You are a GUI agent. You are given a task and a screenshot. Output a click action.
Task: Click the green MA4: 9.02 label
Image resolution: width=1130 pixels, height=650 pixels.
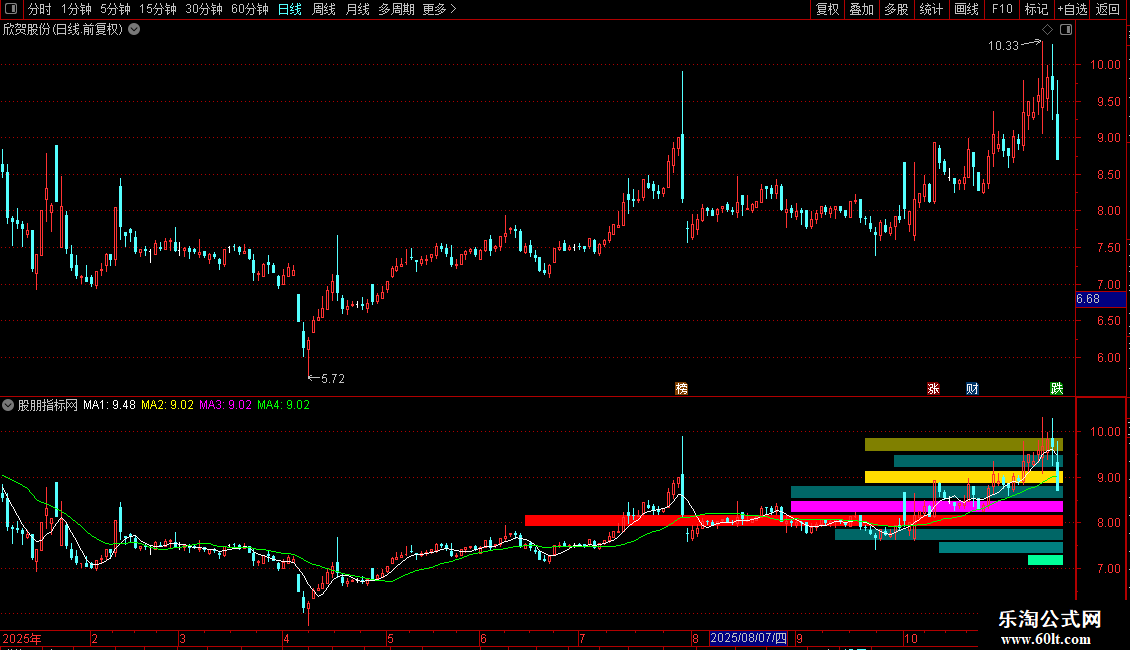point(283,405)
